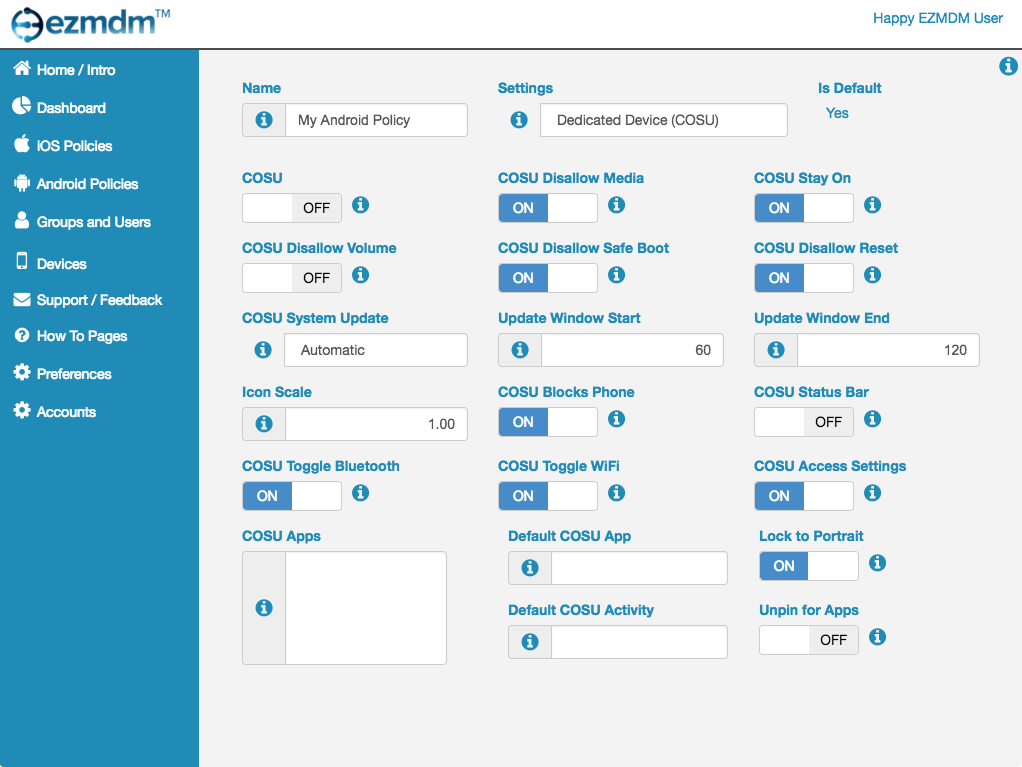Click inside the COSU Apps box
Image resolution: width=1022 pixels, height=767 pixels.
(366, 608)
